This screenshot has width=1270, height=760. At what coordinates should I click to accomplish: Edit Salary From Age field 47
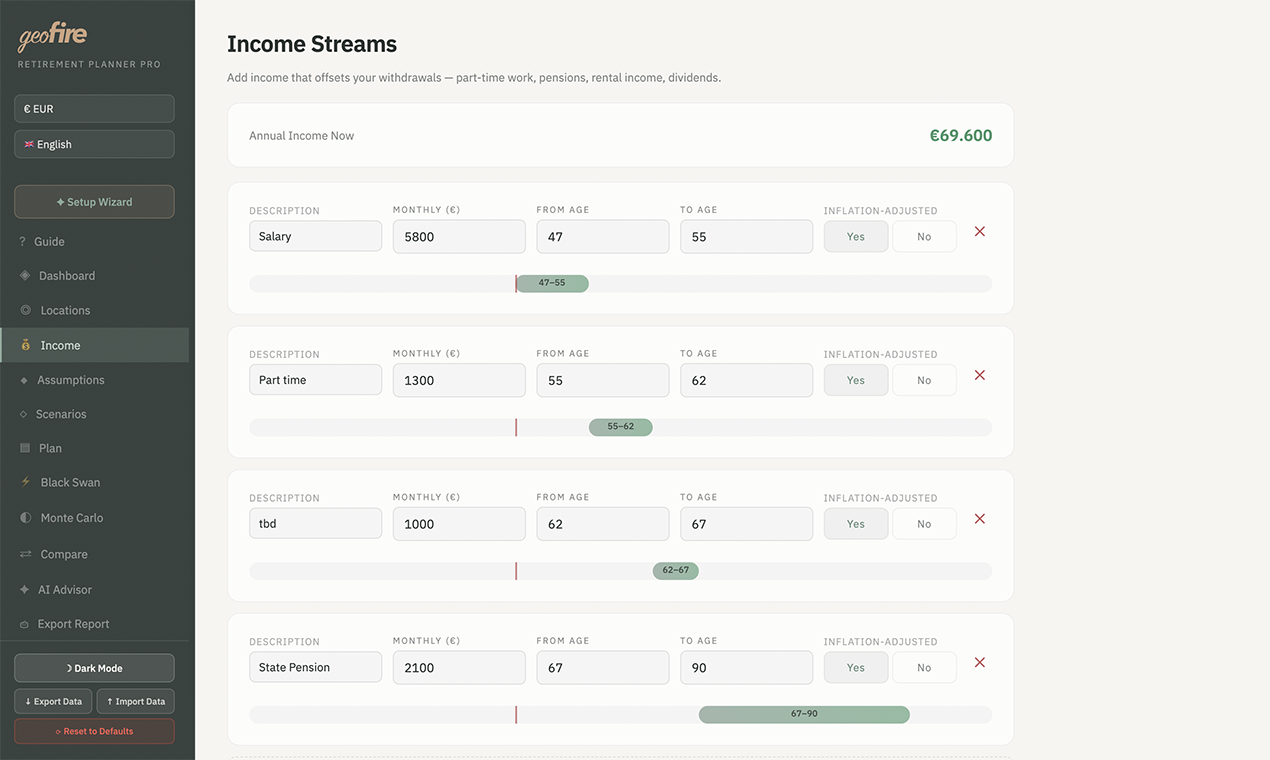coord(603,237)
